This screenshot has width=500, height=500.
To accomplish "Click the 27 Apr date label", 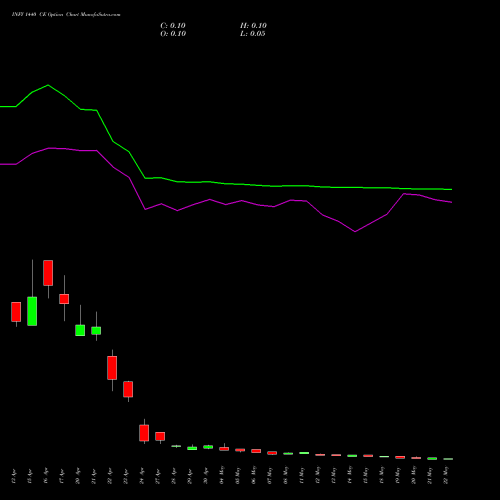I will (x=158, y=476).
